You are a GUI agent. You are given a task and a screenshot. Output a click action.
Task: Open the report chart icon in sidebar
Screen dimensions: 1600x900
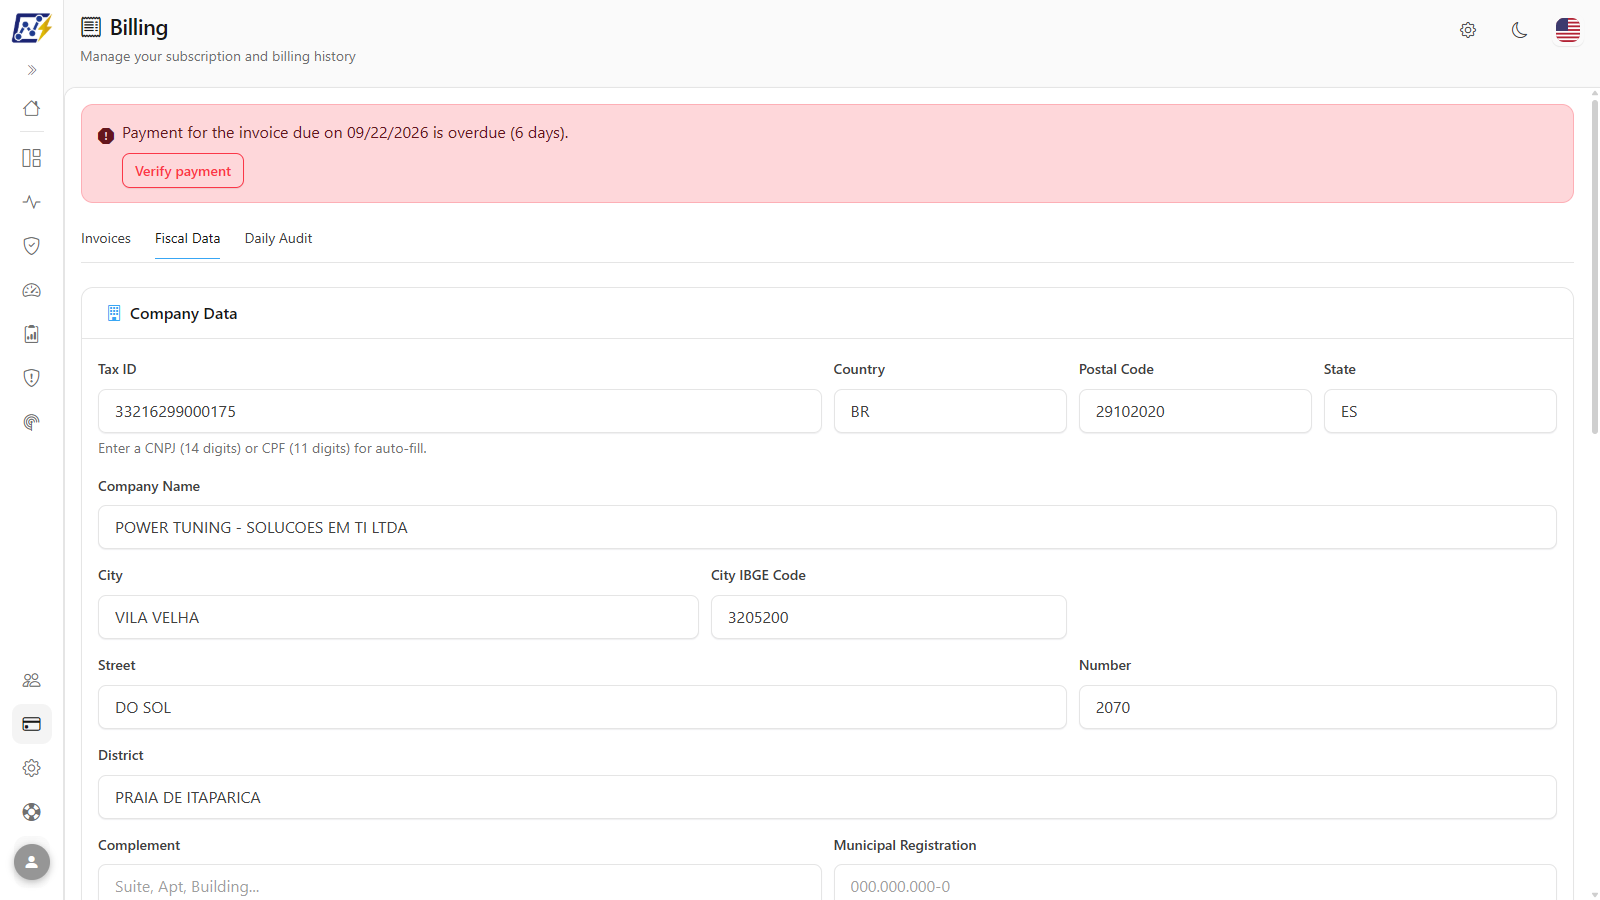32,334
